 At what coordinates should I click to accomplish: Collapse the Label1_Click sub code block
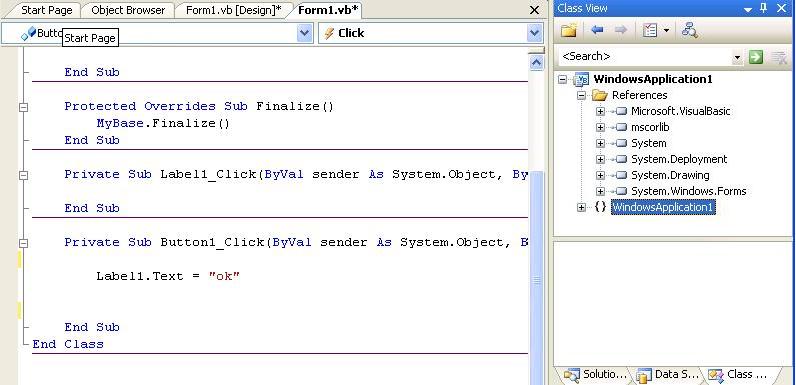coord(23,175)
